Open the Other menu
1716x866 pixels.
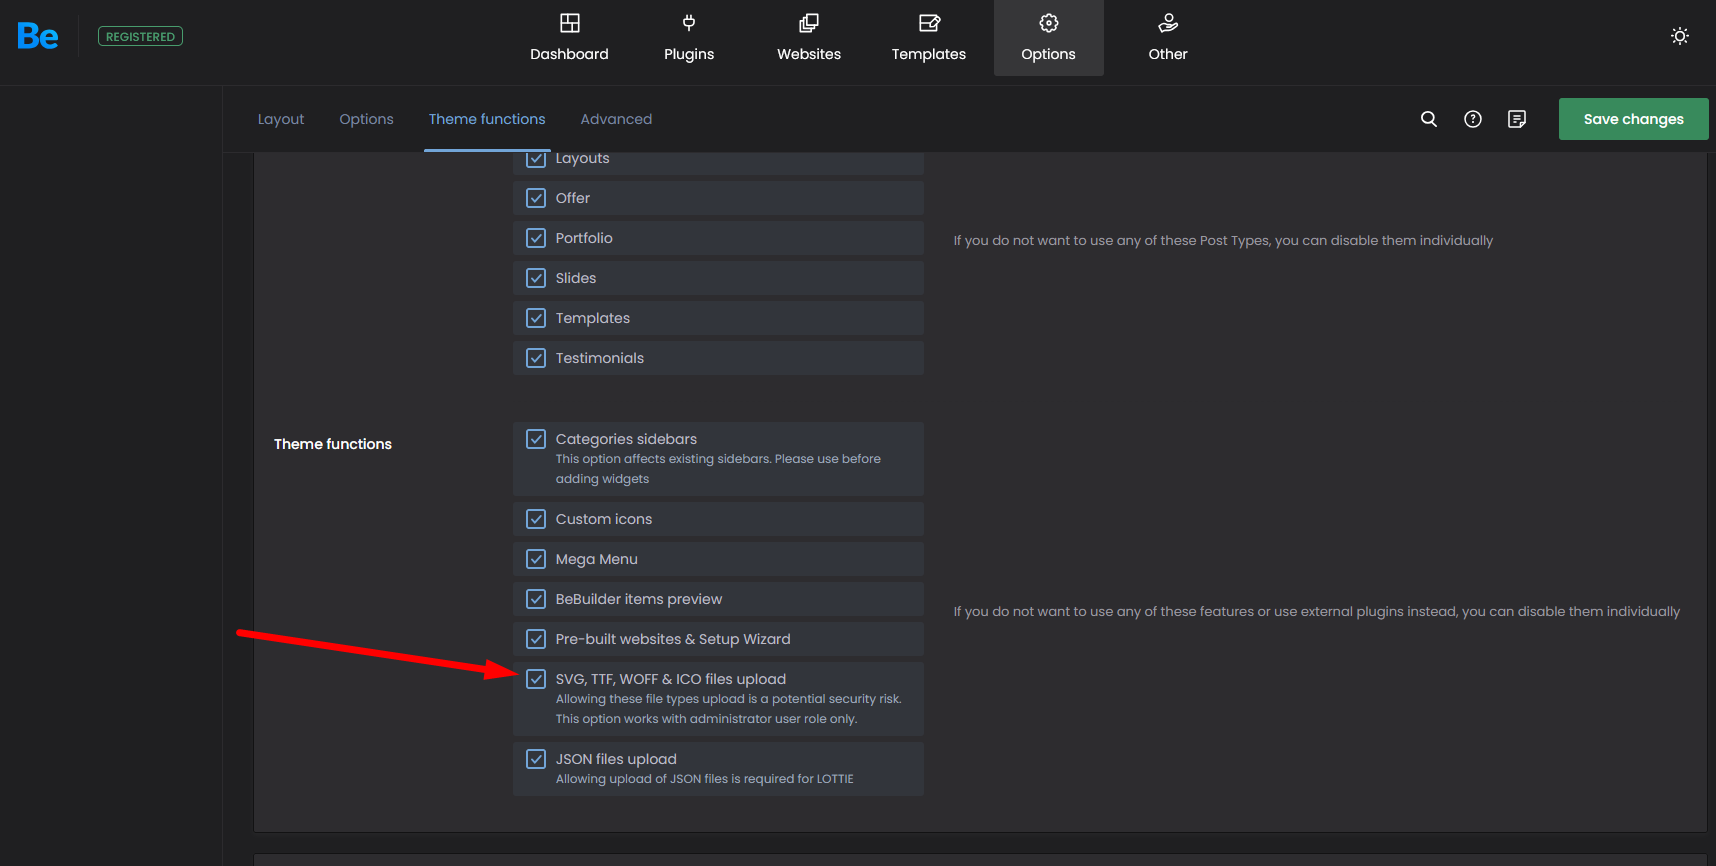(1167, 38)
